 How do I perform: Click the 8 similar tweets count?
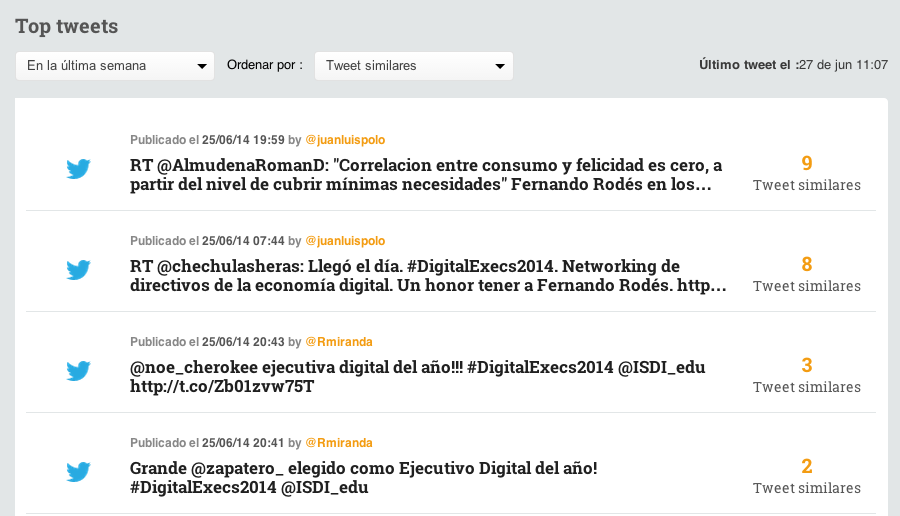806,265
